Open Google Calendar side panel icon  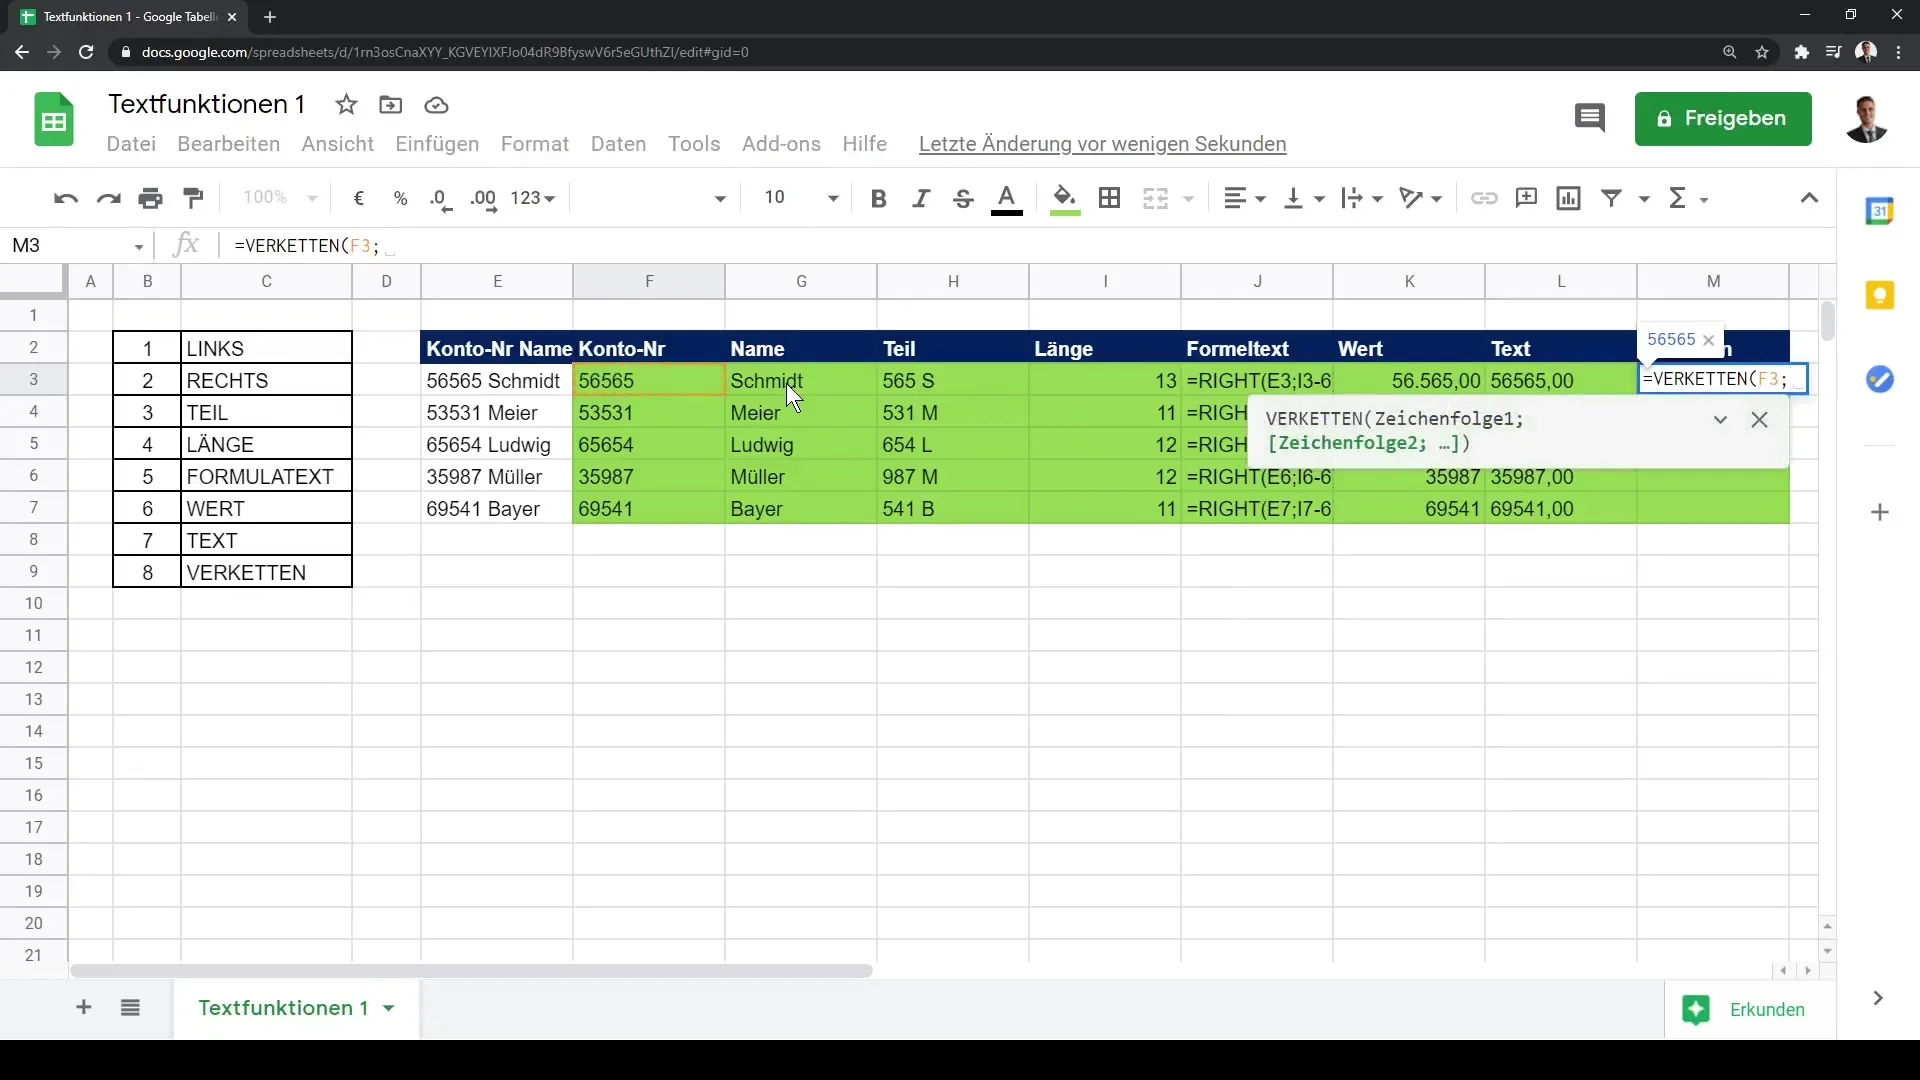[1880, 211]
